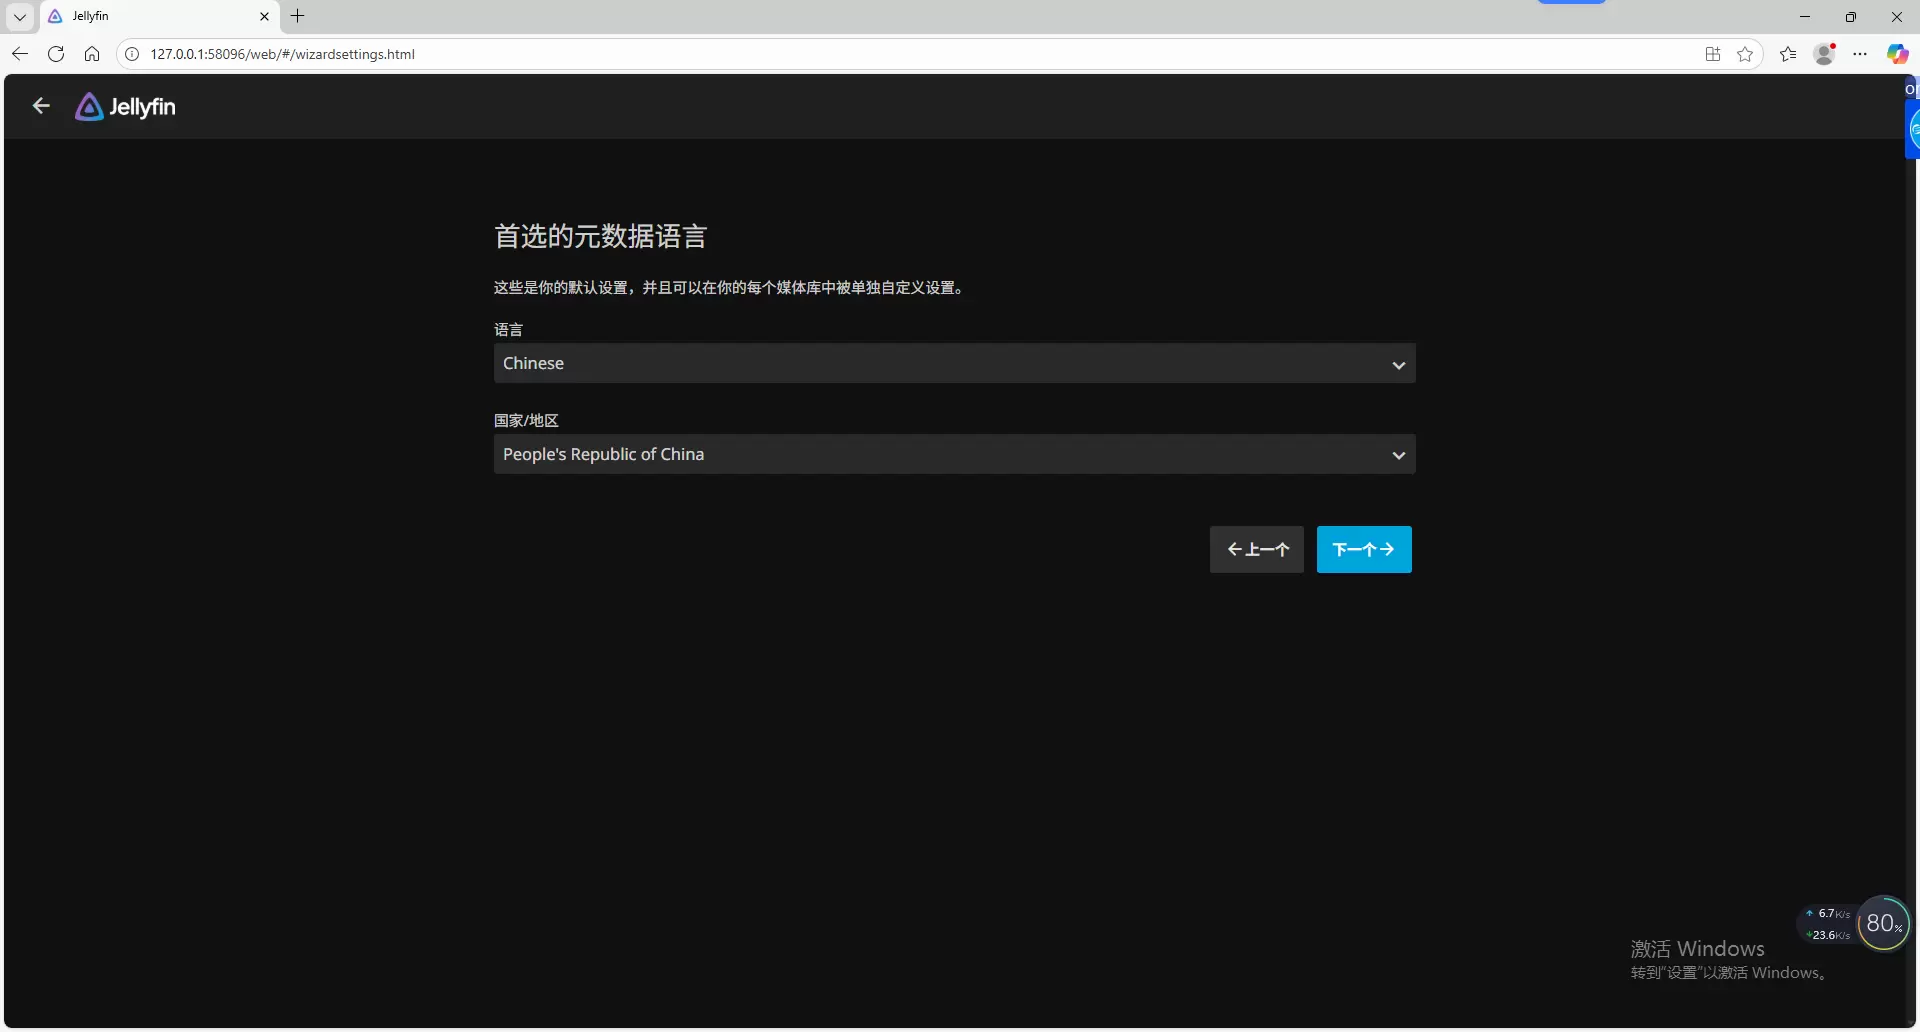This screenshot has height=1032, width=1920.
Task: Expand the People's Republic of China dropdown
Action: click(x=954, y=455)
